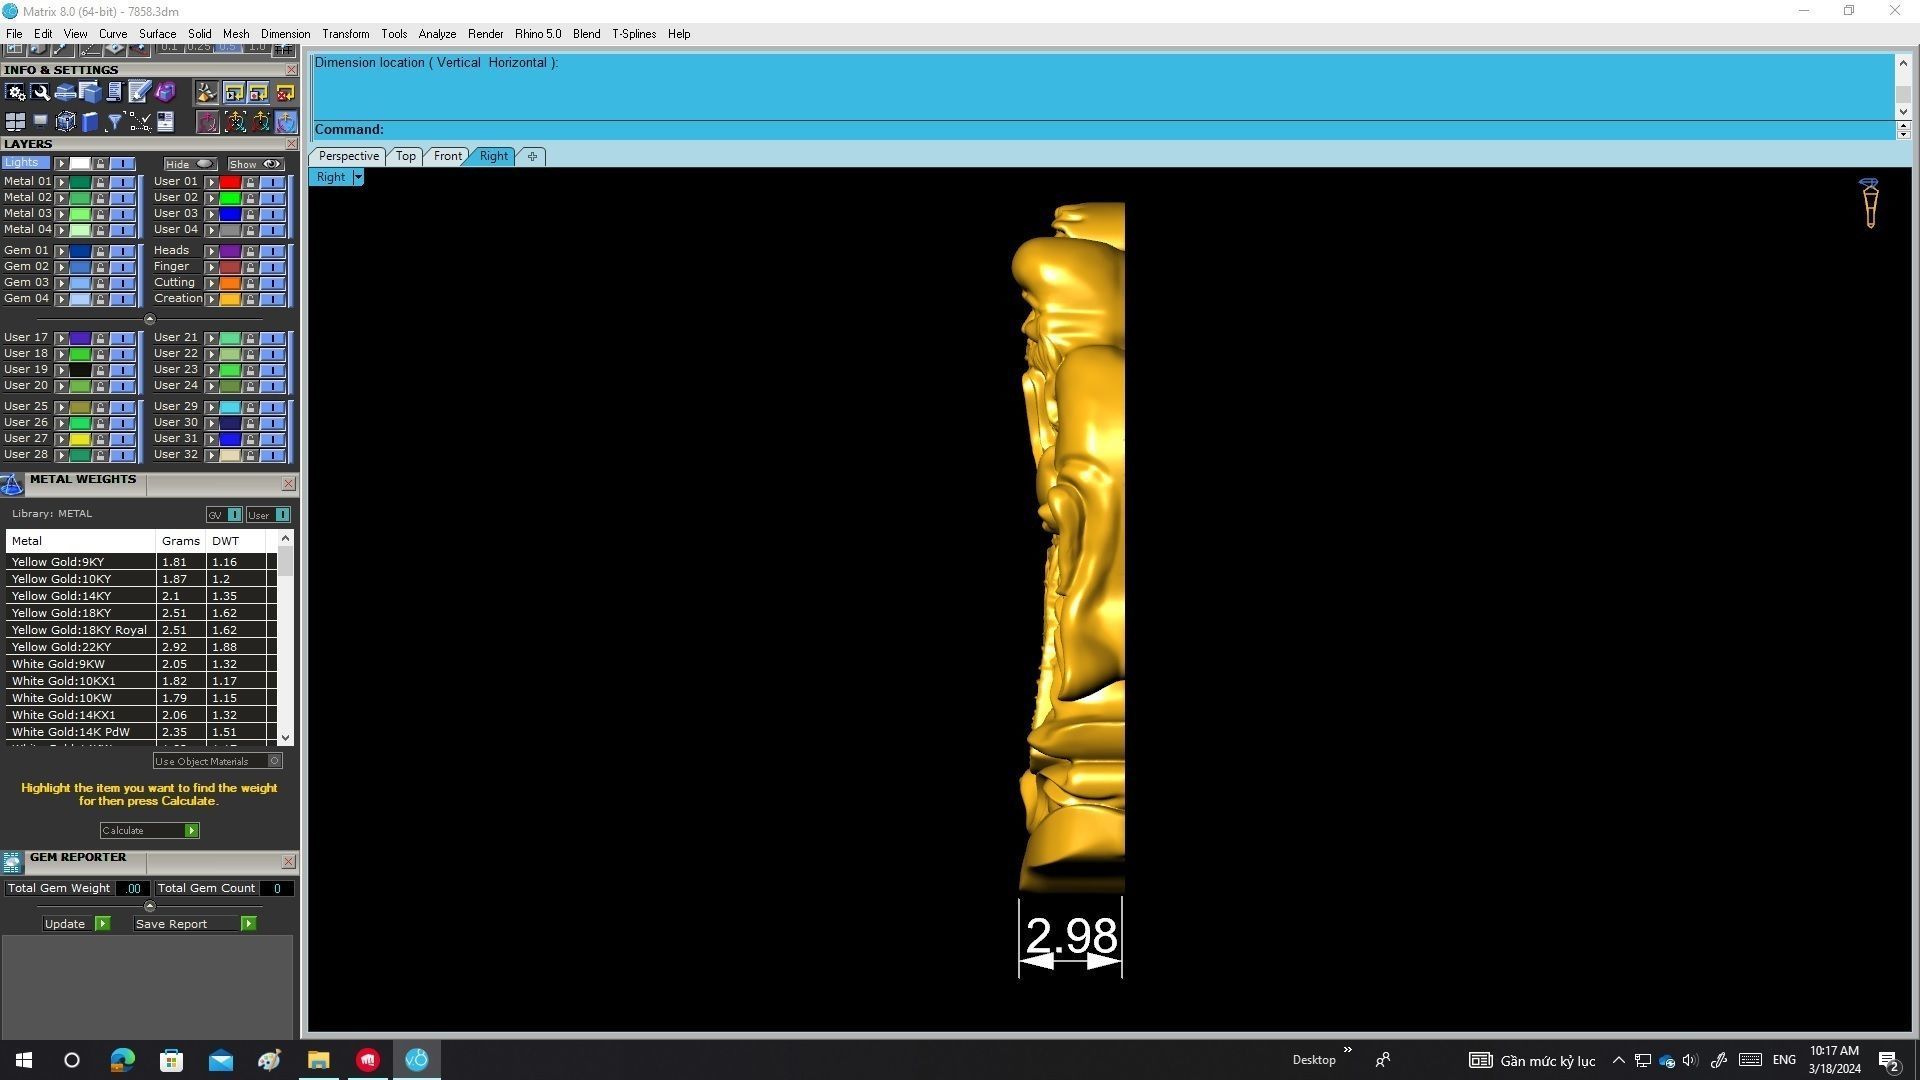Click the four-viewport layout icon
Screen dimensions: 1920x1080
[15, 122]
